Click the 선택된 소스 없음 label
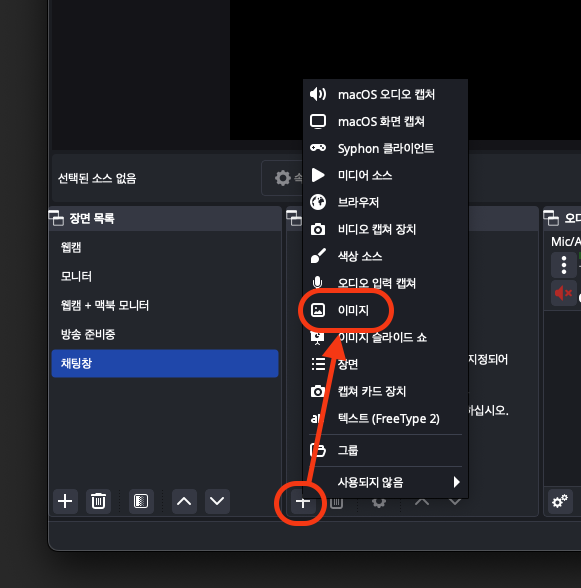581x588 pixels. click(97, 178)
